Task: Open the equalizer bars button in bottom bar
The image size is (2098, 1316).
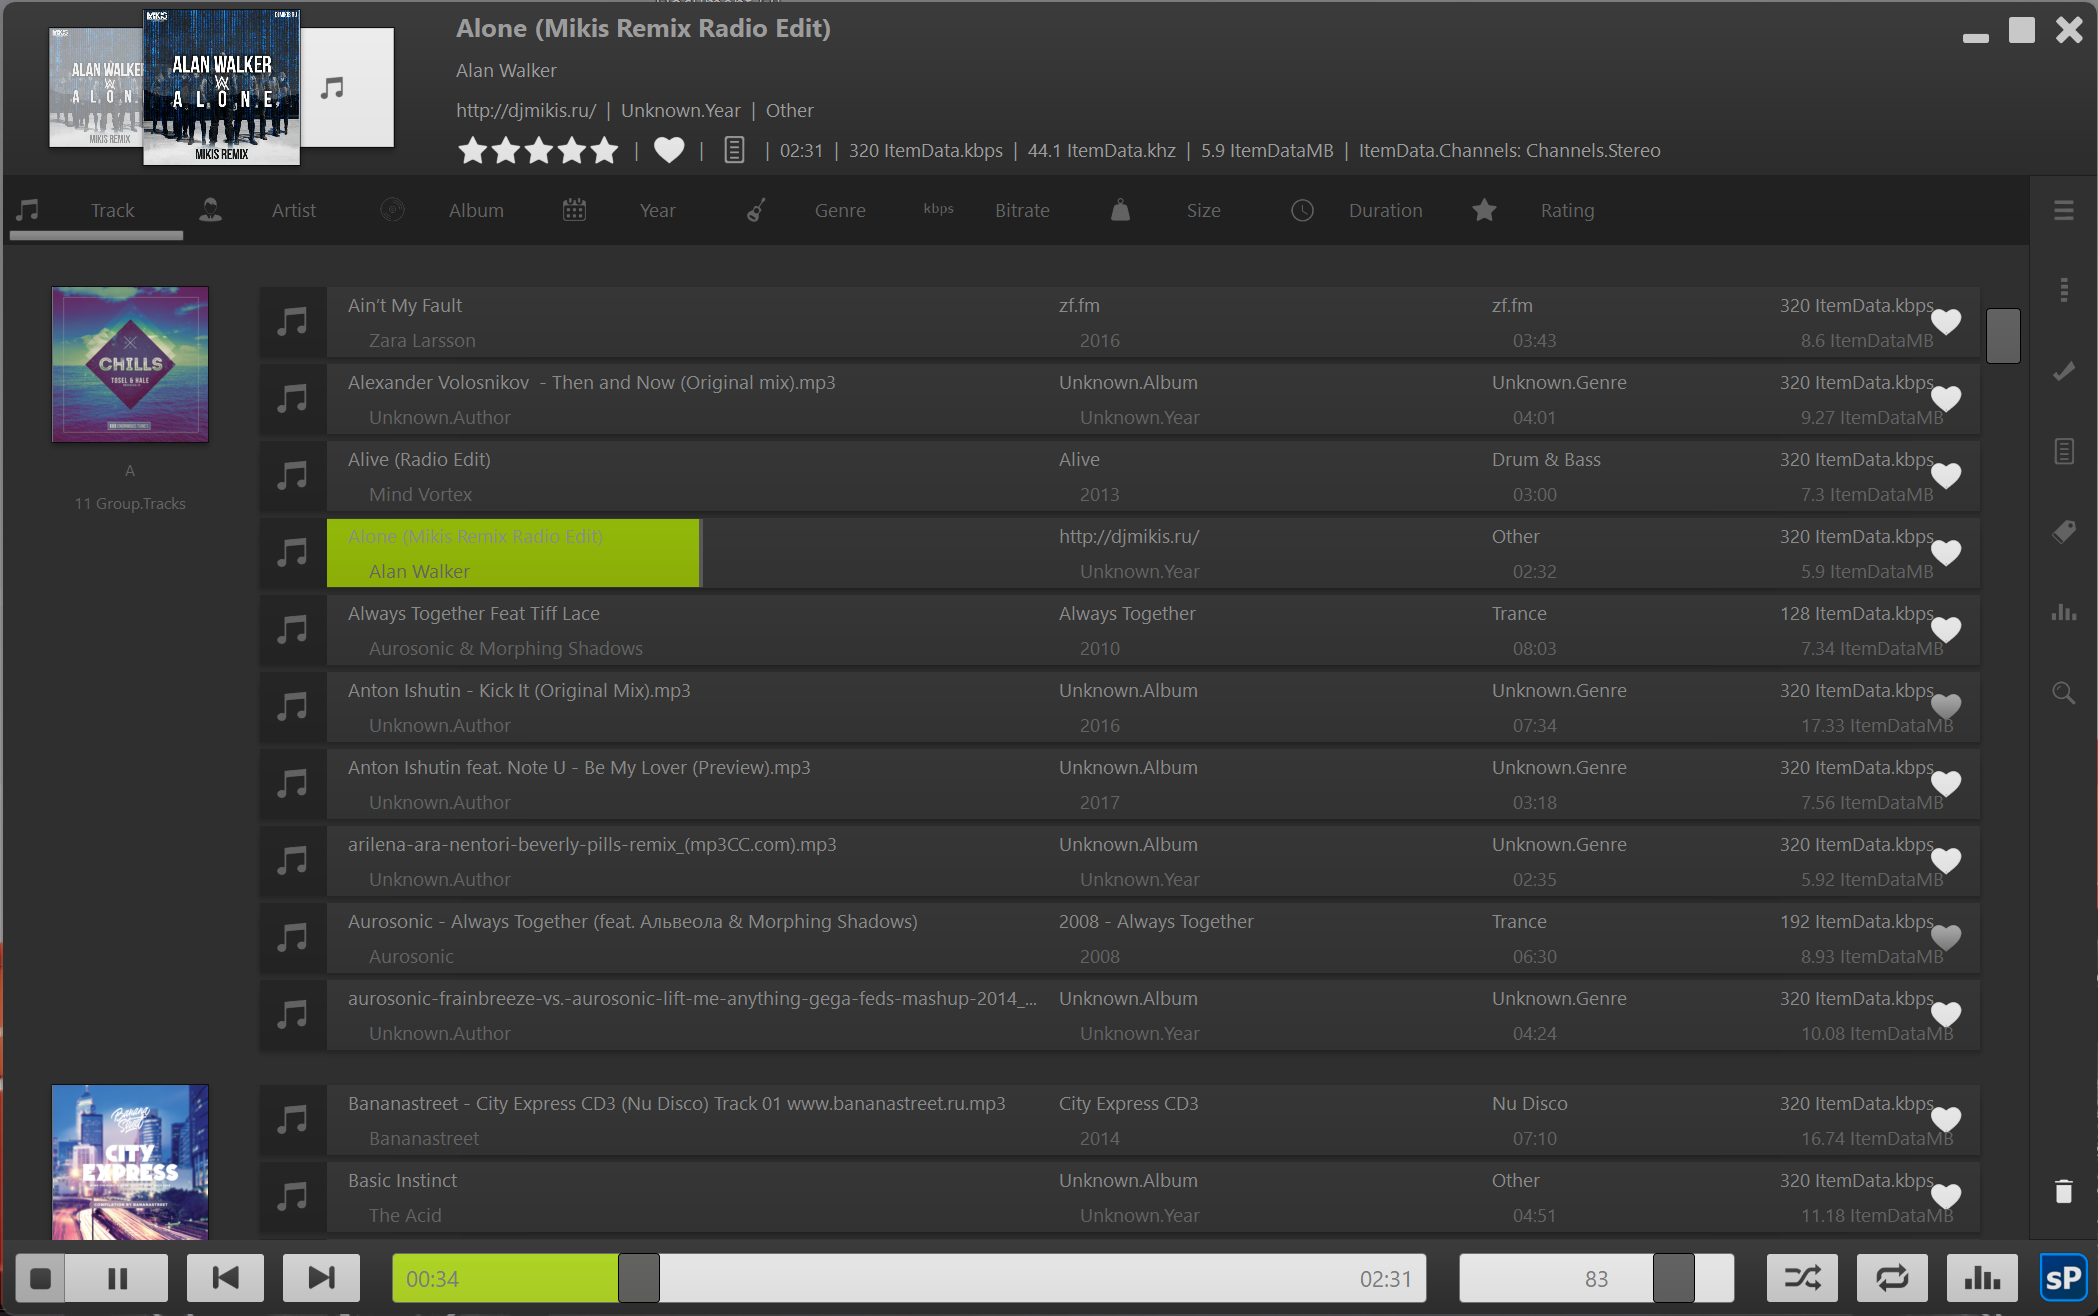Action: [1982, 1278]
